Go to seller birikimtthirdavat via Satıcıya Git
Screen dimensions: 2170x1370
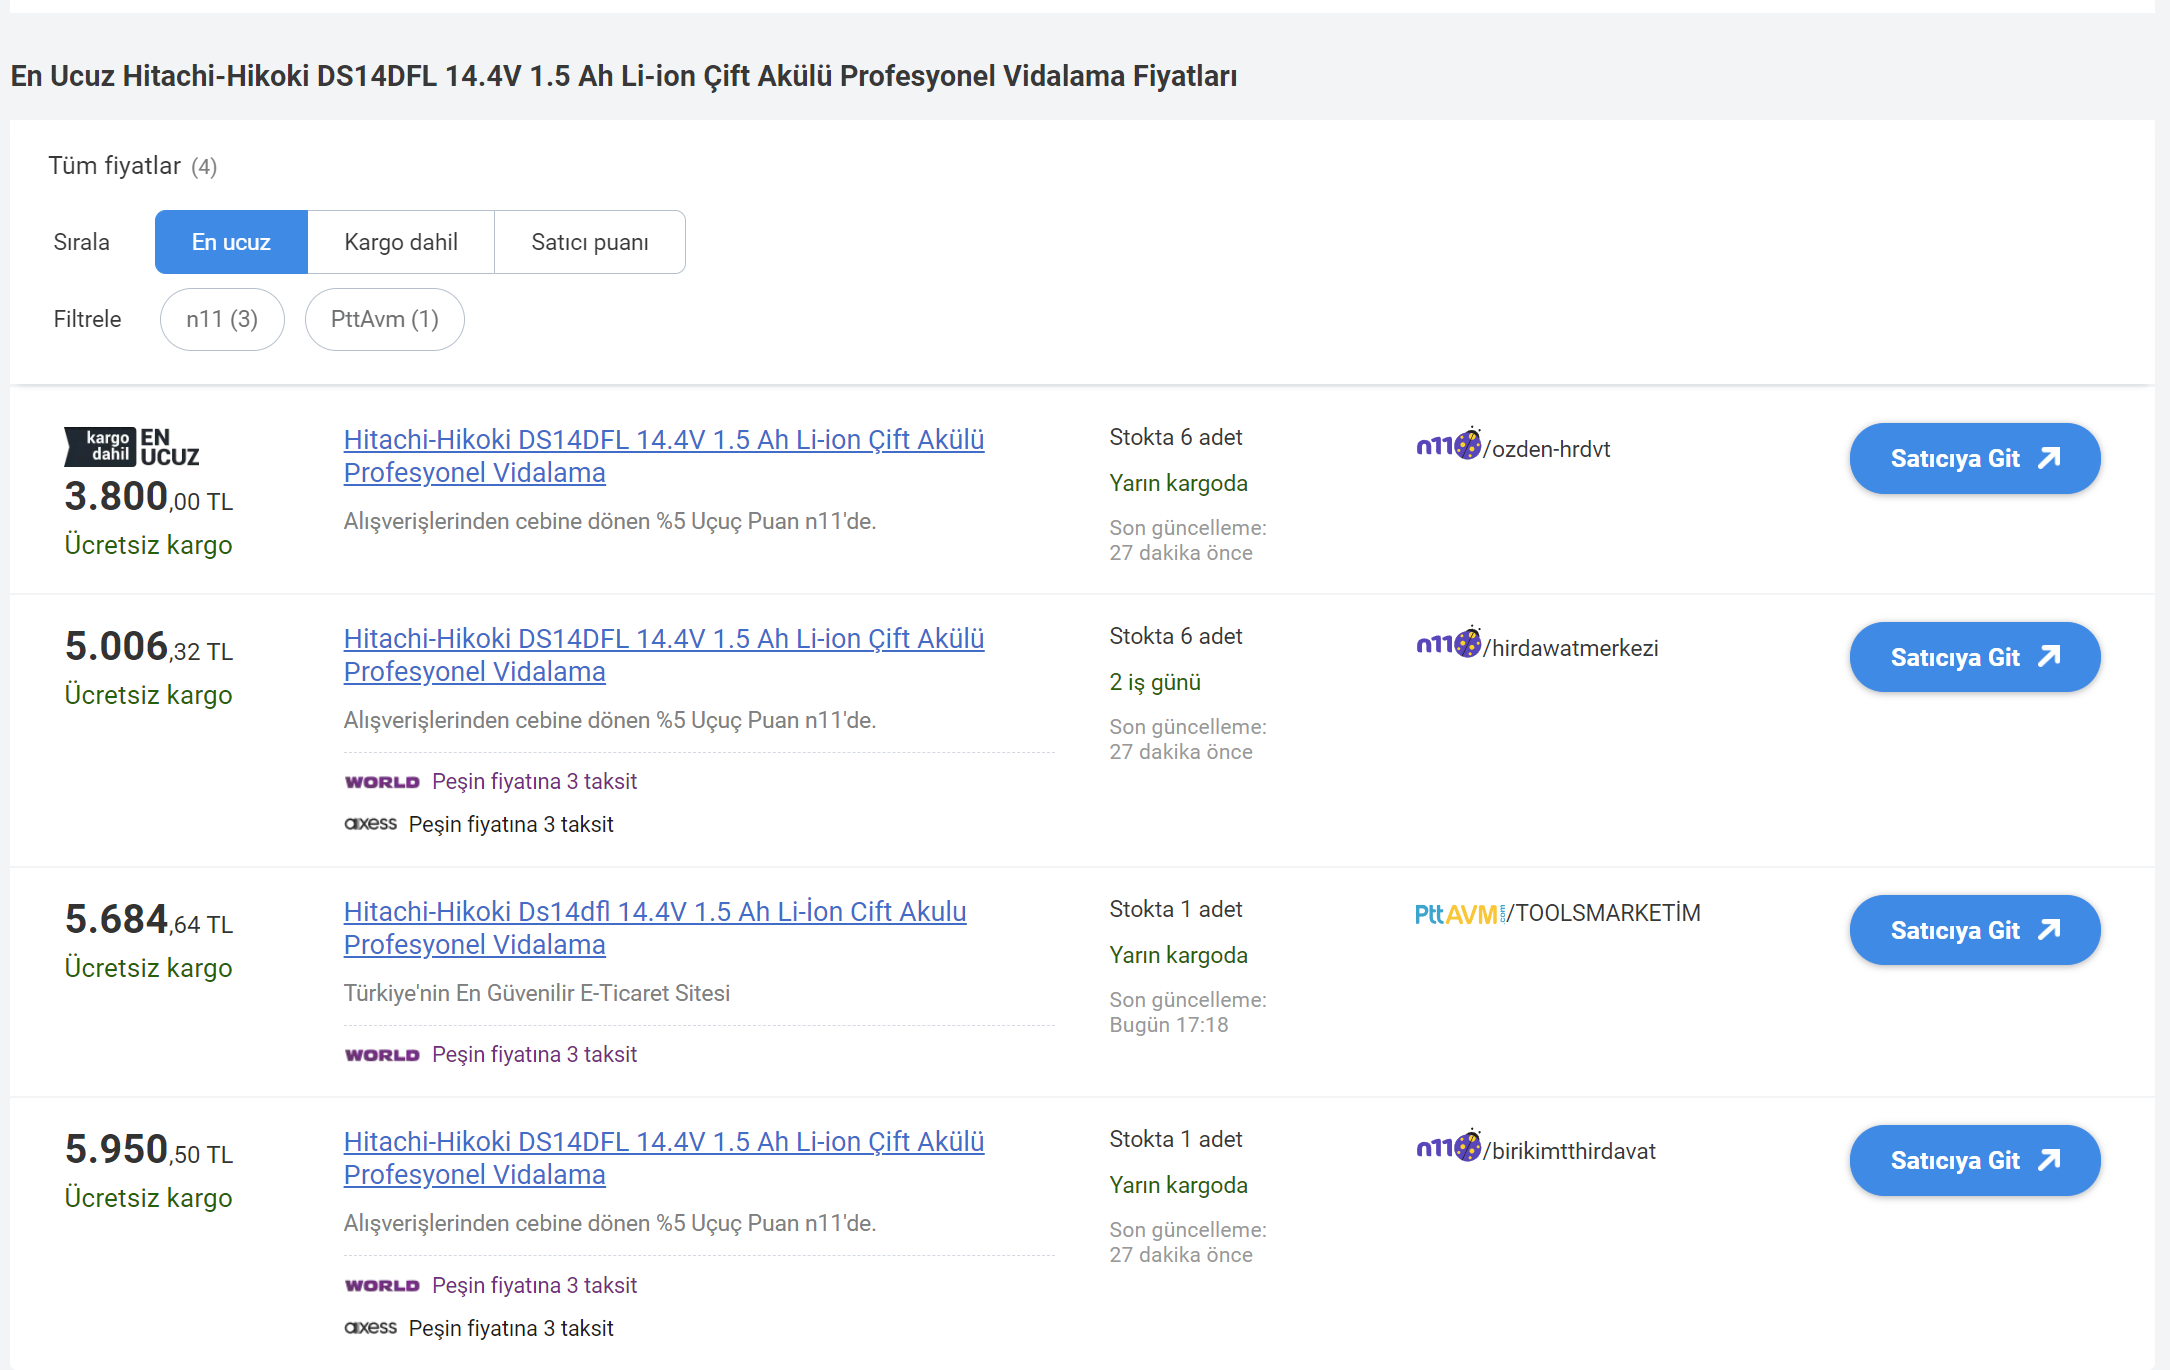click(1975, 1160)
